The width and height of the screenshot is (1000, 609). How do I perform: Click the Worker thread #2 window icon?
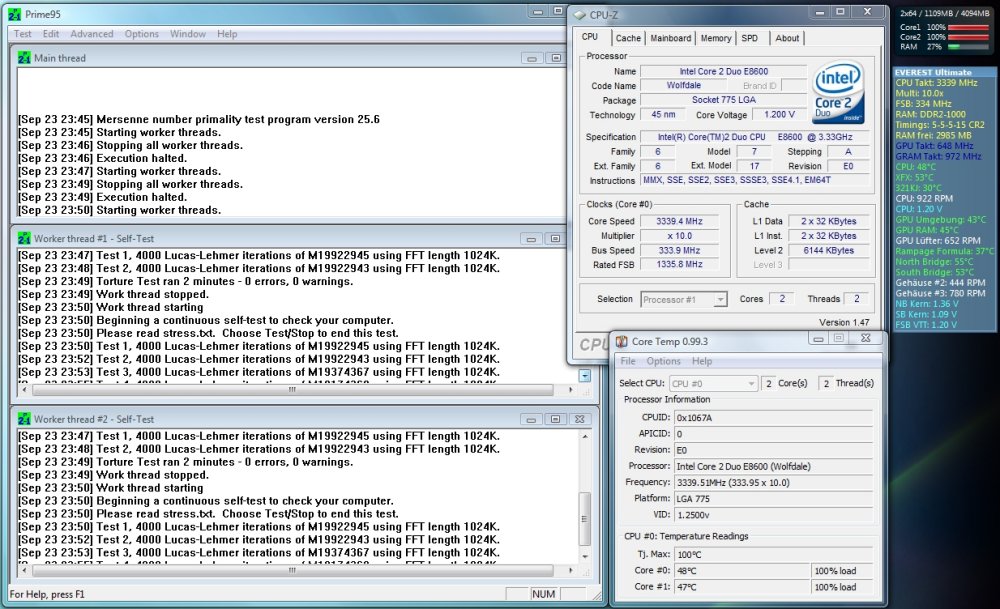pyautogui.click(x=24, y=419)
